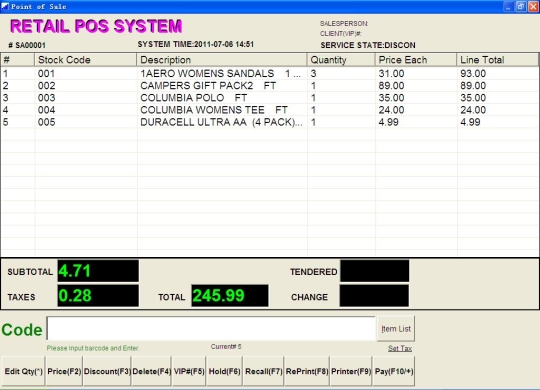Click the empty TENDERED display box

point(374,271)
